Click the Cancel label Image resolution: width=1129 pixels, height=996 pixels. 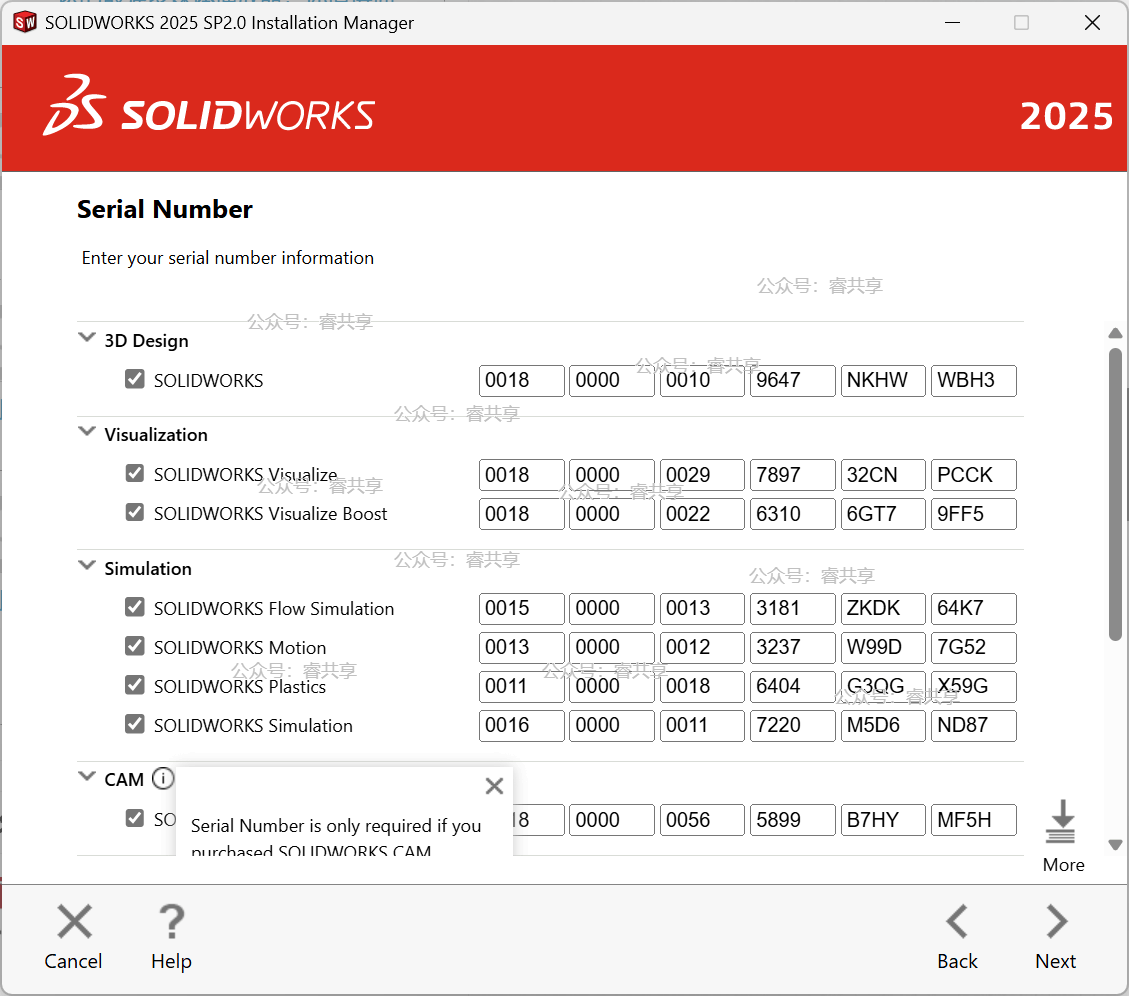[x=73, y=961]
